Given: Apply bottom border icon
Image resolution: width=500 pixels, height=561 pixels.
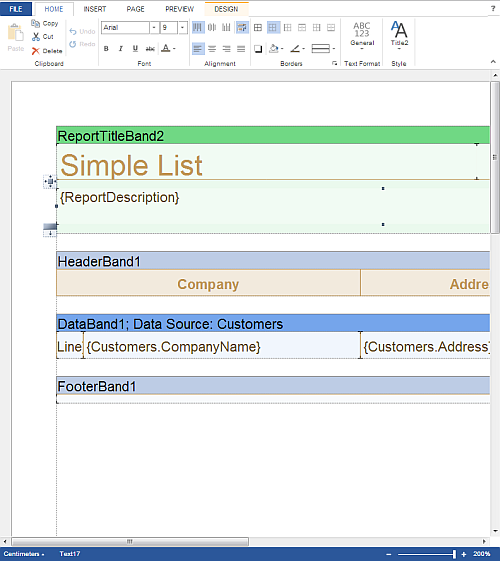Looking at the screenshot, I should coord(331,27).
